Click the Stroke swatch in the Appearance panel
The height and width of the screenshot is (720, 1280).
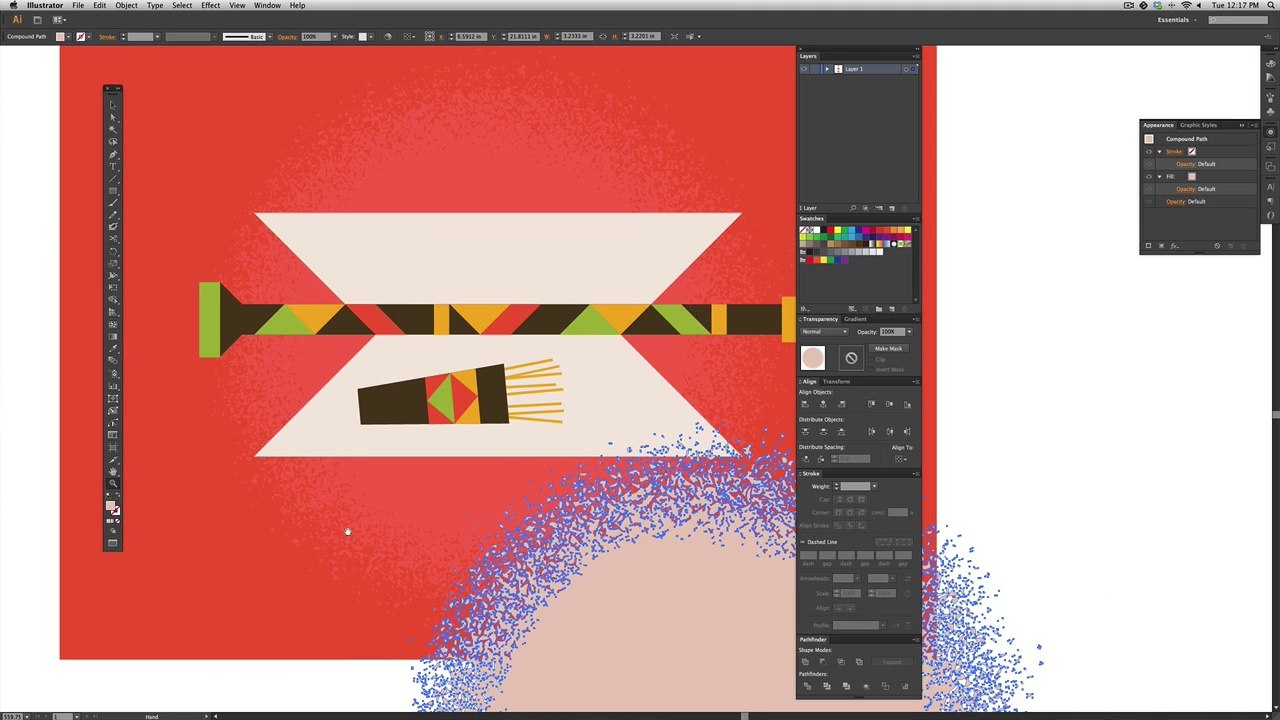[x=1191, y=152]
